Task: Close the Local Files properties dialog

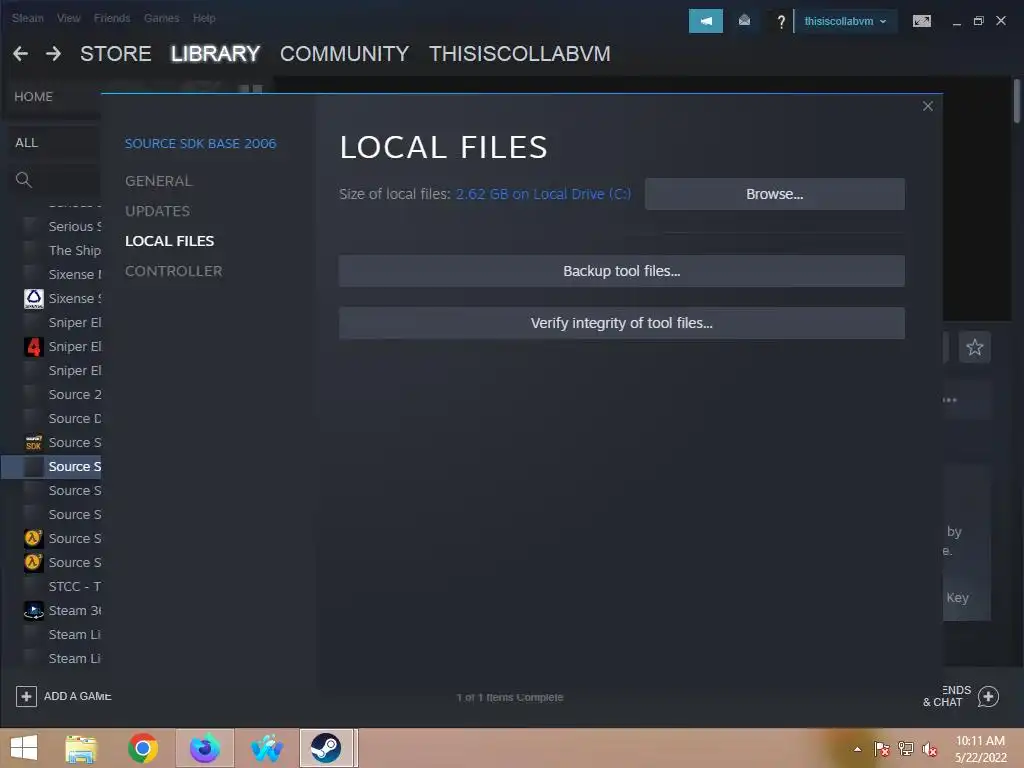Action: pyautogui.click(x=928, y=106)
